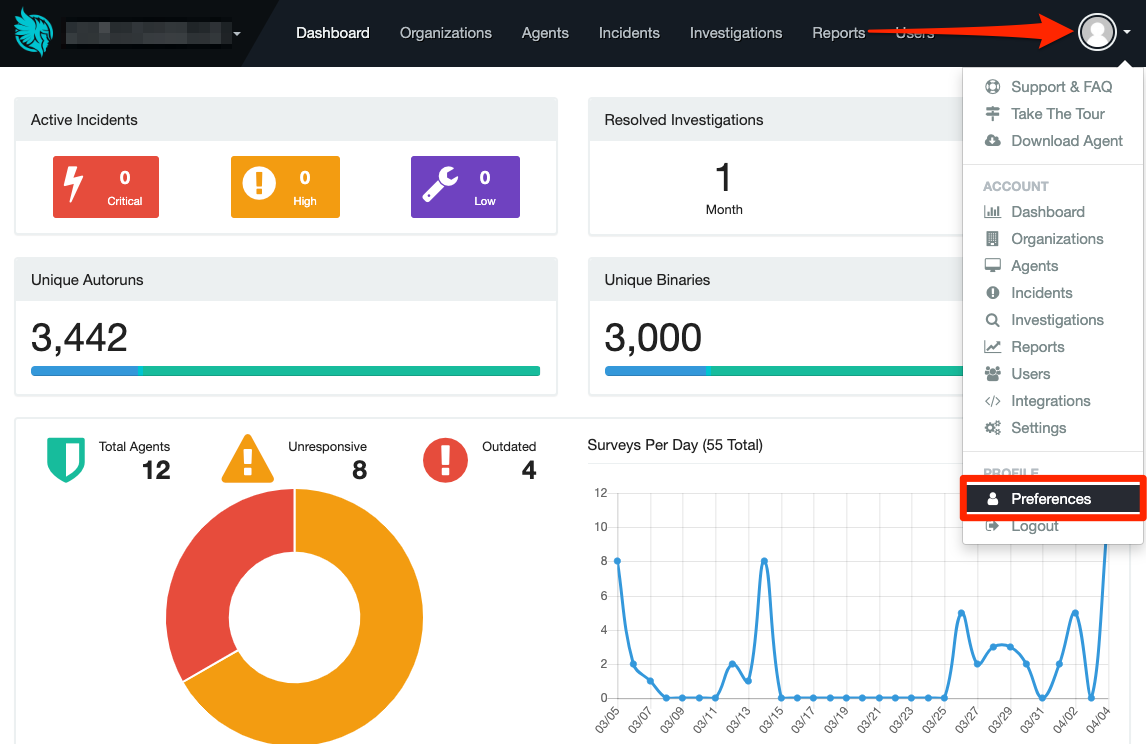Open Support & FAQ lifebuoy icon
The width and height of the screenshot is (1147, 744).
(993, 87)
